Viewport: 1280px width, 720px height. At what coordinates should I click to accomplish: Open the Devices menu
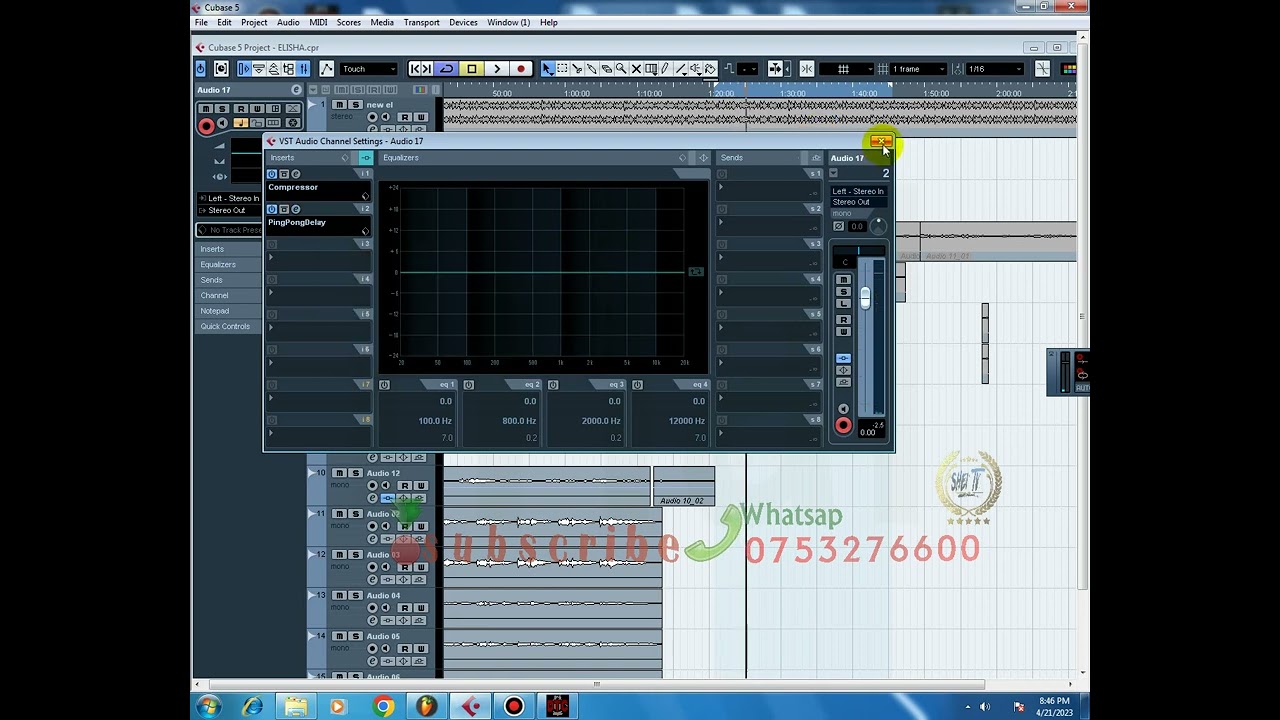(x=463, y=22)
